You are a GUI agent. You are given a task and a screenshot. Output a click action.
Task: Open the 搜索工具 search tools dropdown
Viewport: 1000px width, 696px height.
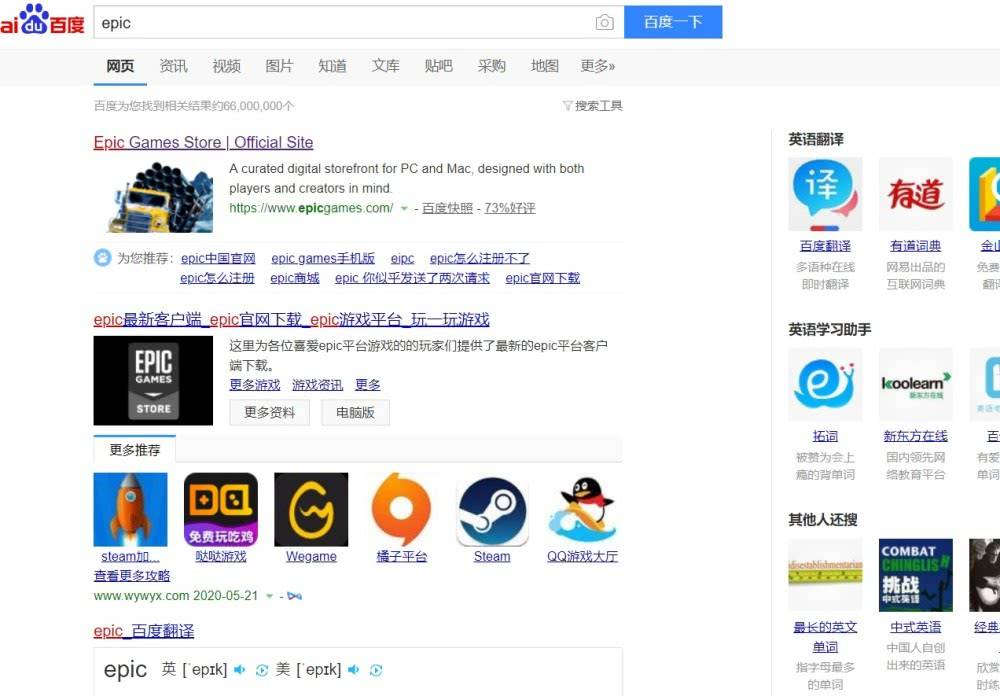(597, 104)
